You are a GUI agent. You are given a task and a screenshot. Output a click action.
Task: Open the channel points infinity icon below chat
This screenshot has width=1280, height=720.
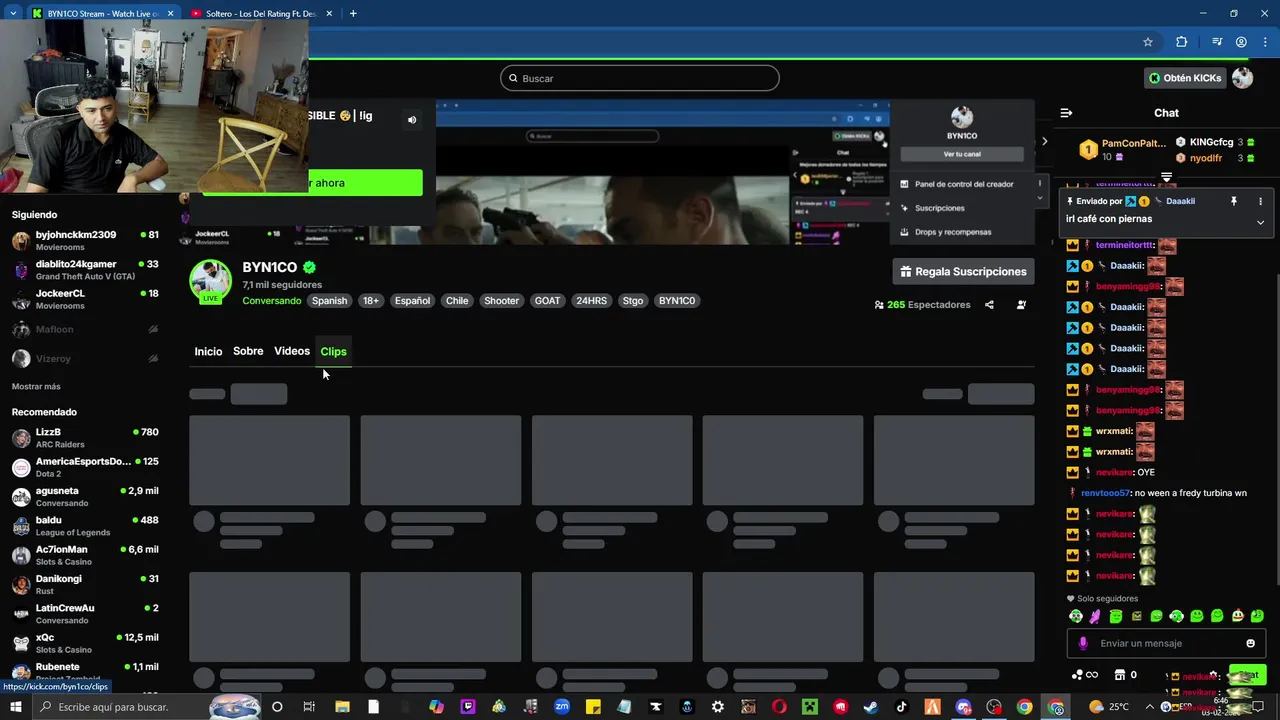[1084, 675]
